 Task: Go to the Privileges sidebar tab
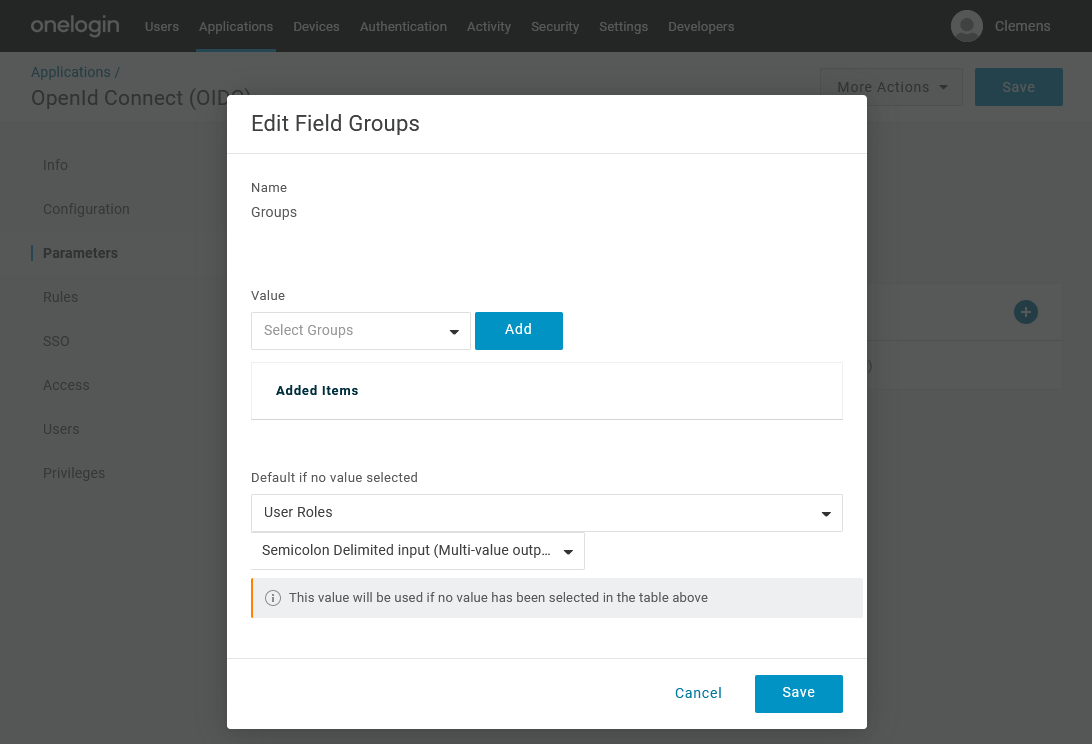[x=74, y=473]
